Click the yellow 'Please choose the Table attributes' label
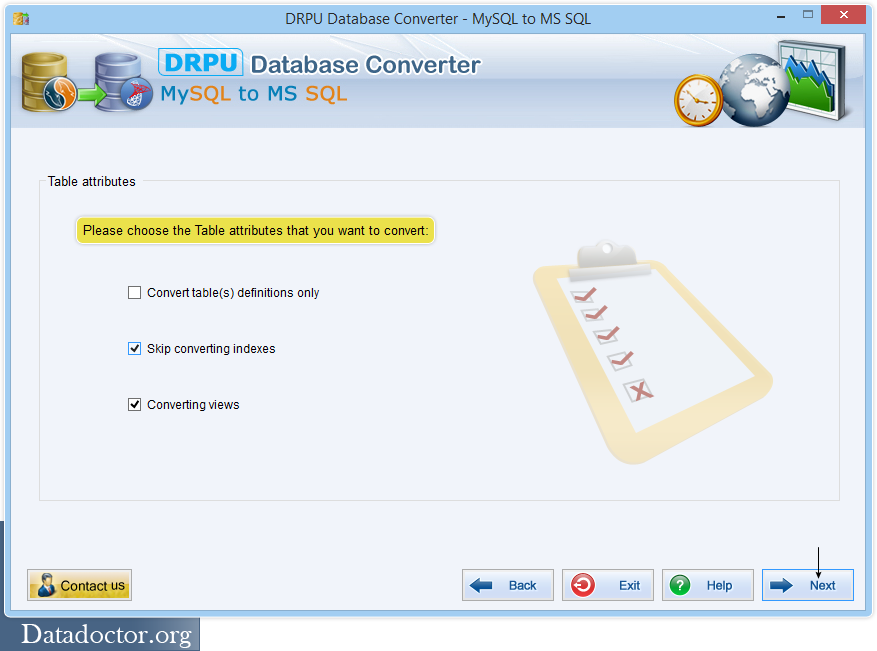877x651 pixels. point(256,230)
